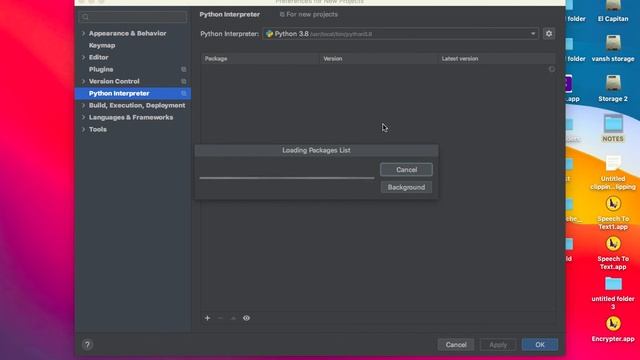Click the Loading Packages List progress bar
The image size is (640, 360).
pyautogui.click(x=287, y=178)
